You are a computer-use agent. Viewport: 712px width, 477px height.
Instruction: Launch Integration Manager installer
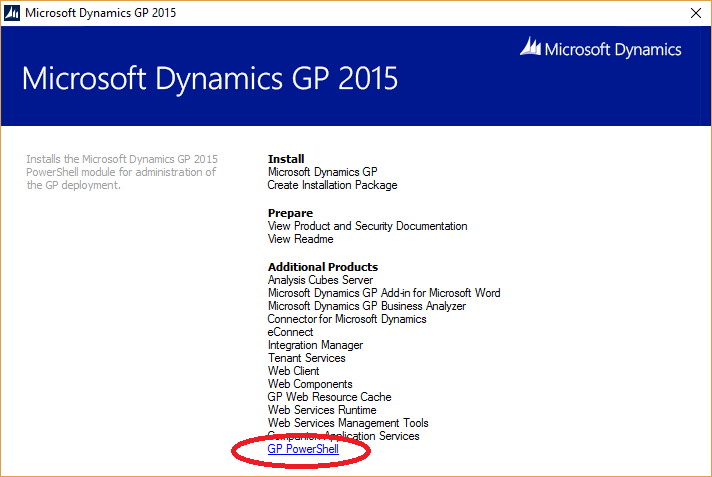316,345
